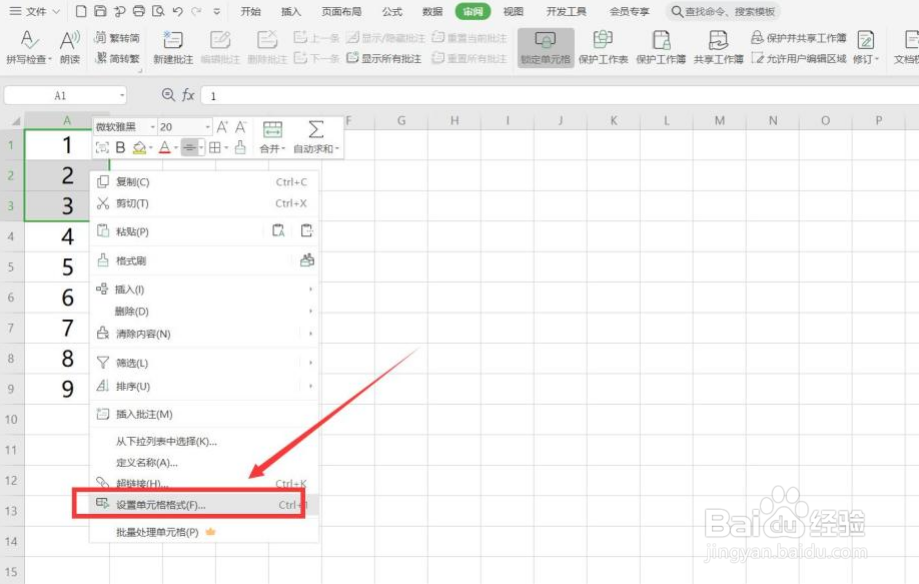Click the increase font size A+ icon
This screenshot has height=584, width=919.
point(222,127)
